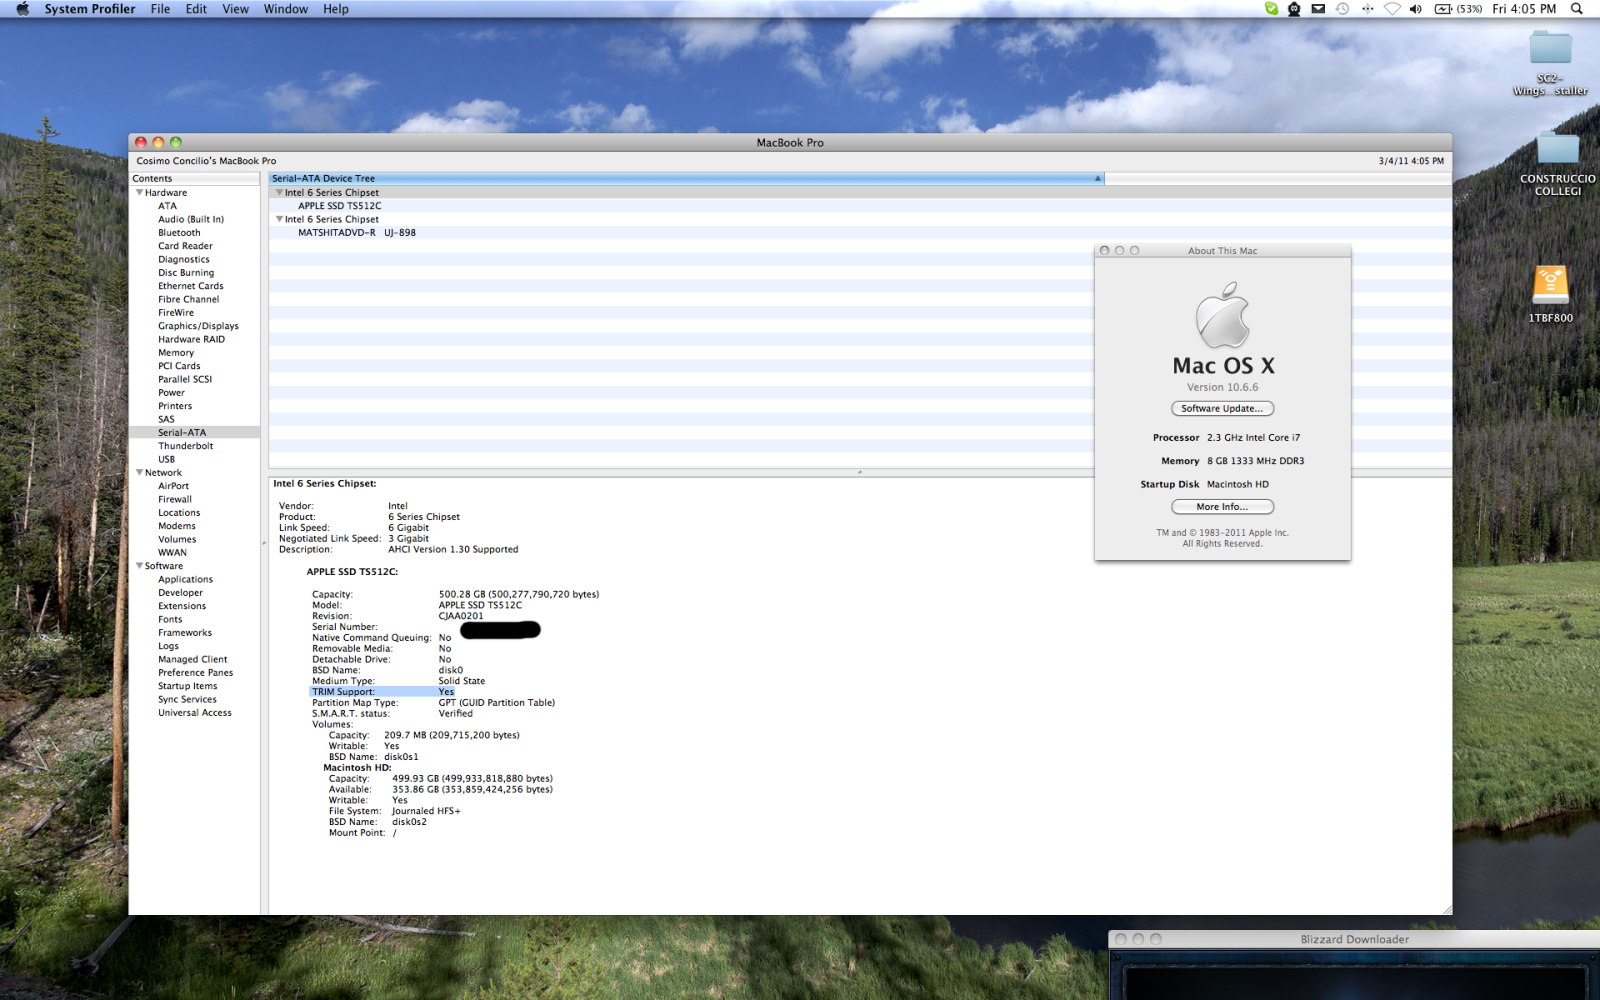Screen dimensions: 1600x1000
Task: Click the MacBook Pro window resize grip
Action: point(1446,909)
